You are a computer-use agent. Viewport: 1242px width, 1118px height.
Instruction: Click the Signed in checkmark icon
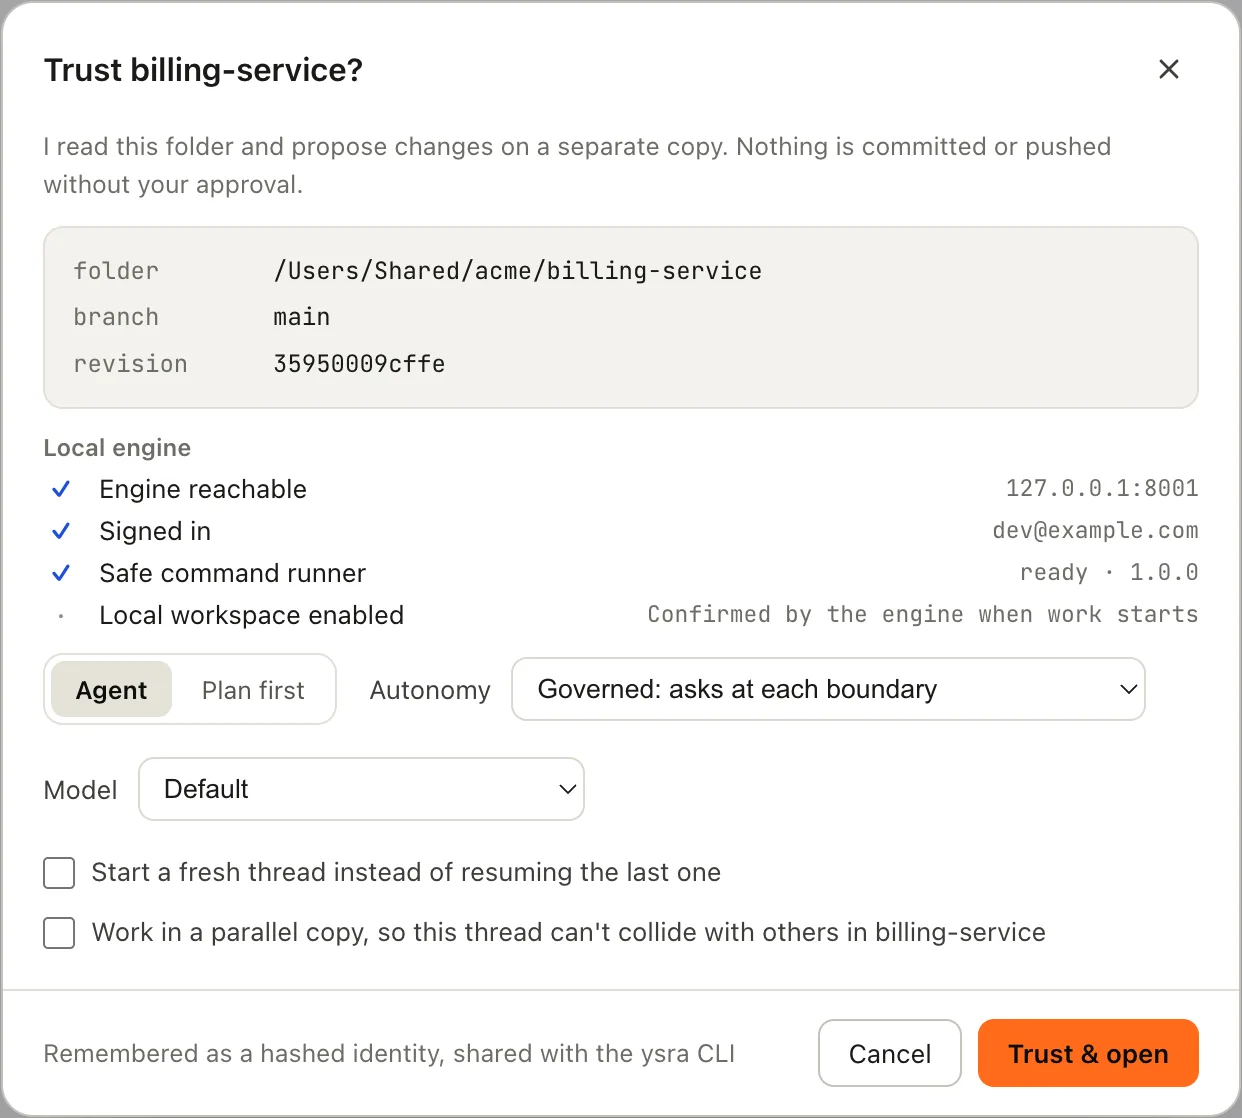61,531
